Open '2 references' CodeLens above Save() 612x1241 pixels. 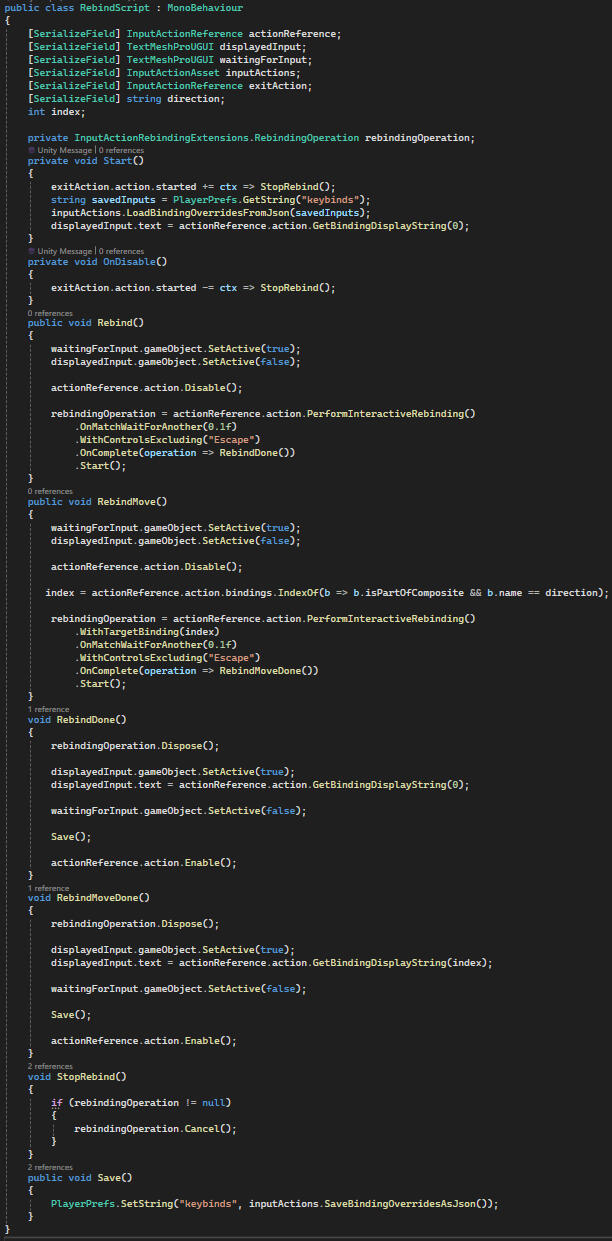[x=50, y=1167]
